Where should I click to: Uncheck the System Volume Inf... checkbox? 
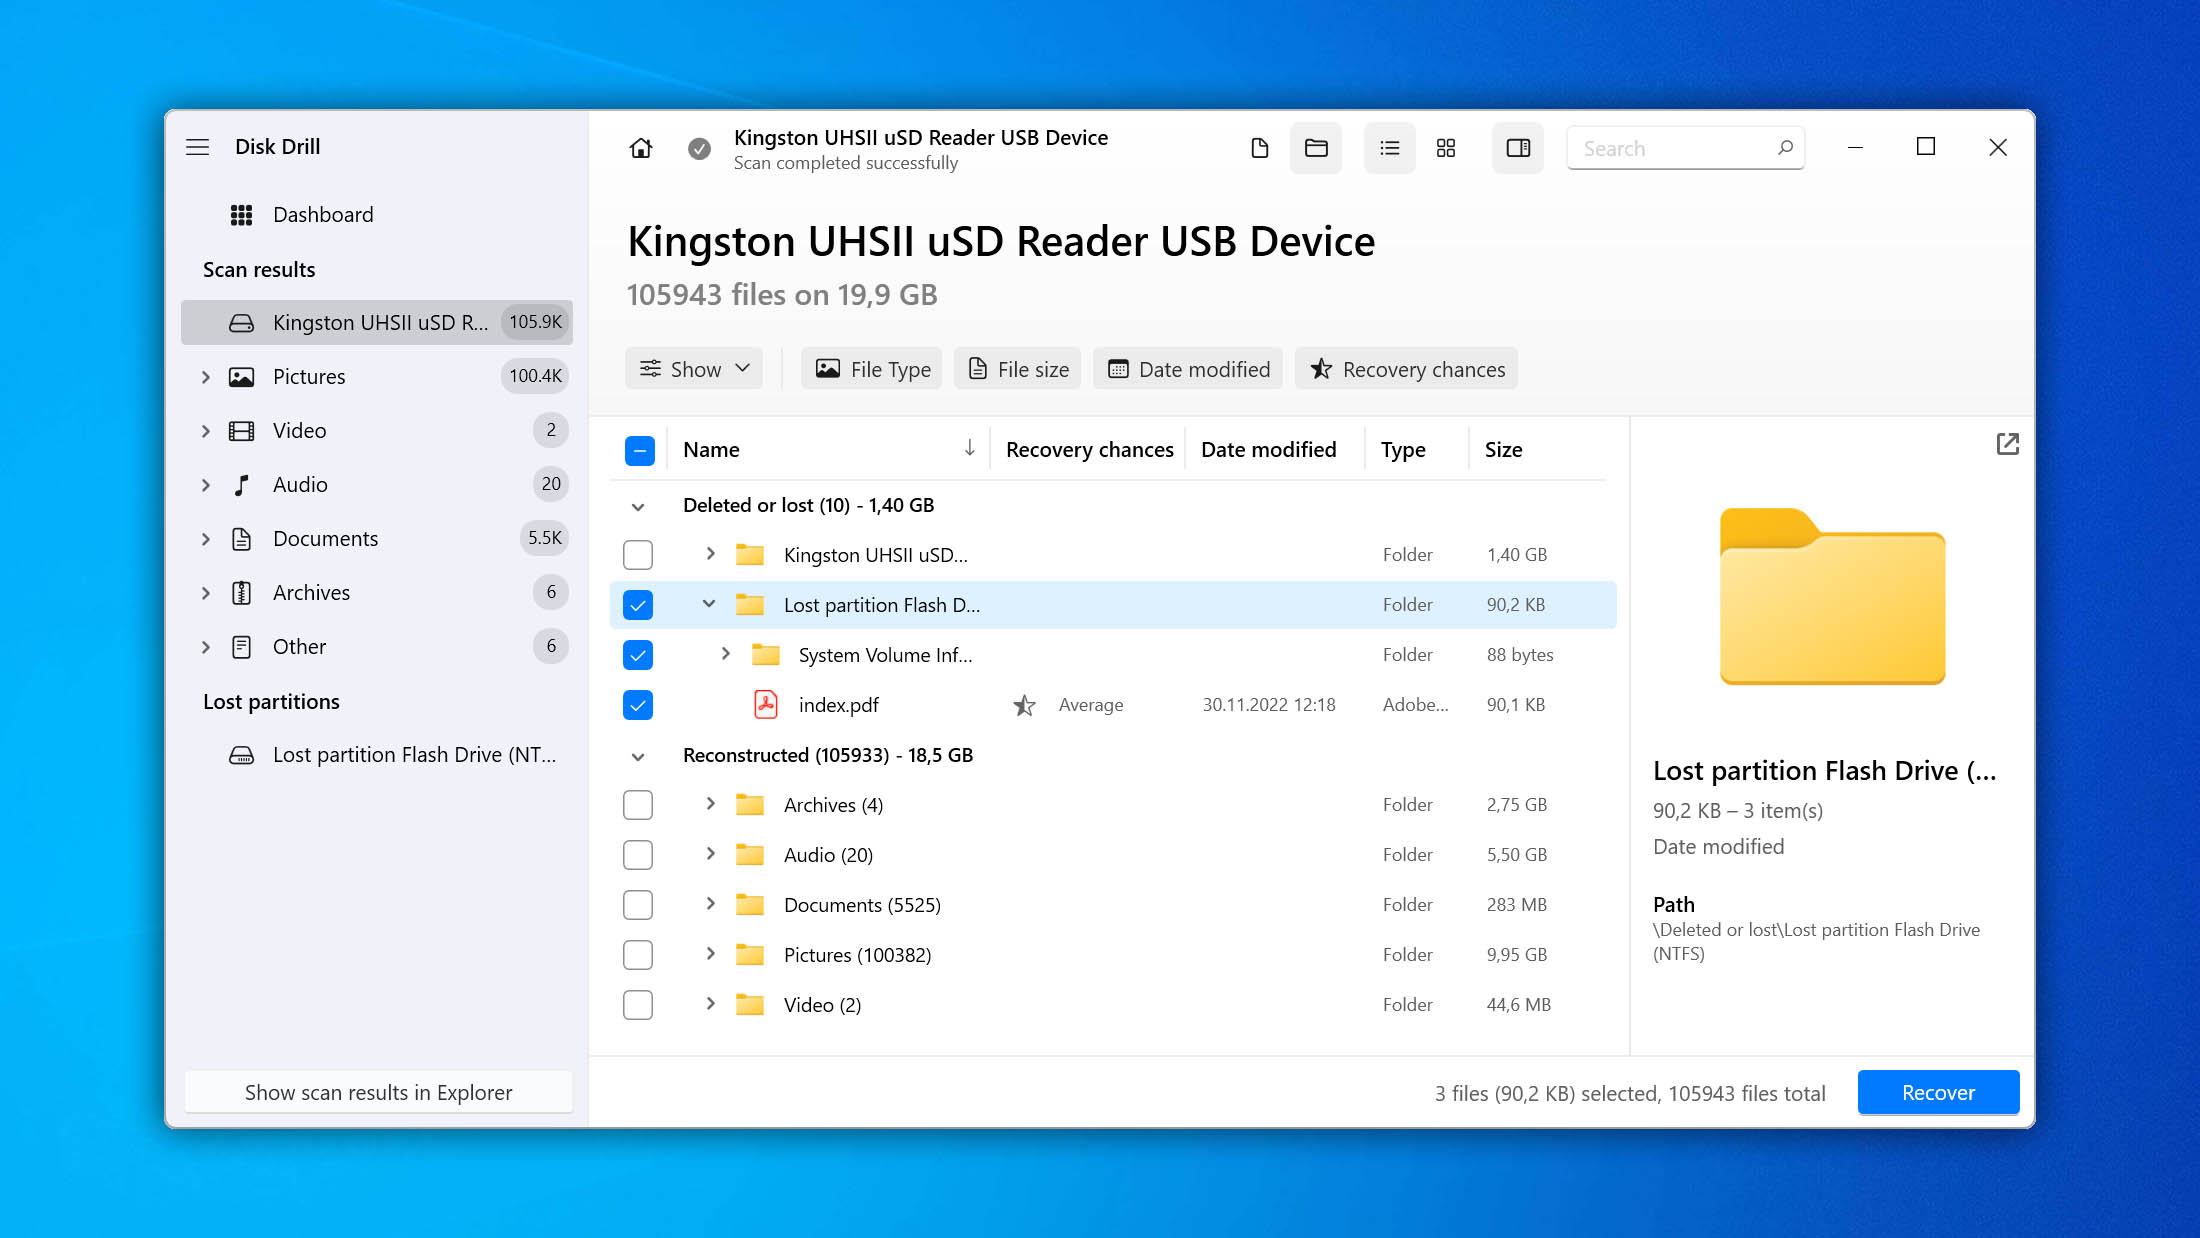tap(636, 653)
